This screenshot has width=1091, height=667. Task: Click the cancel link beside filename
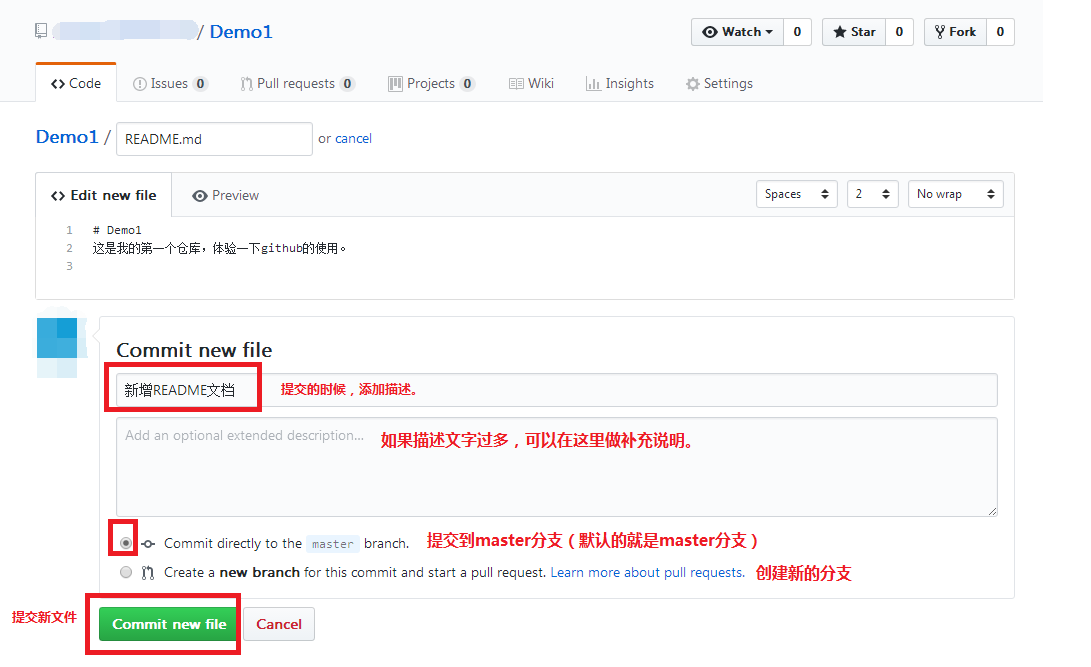click(353, 138)
